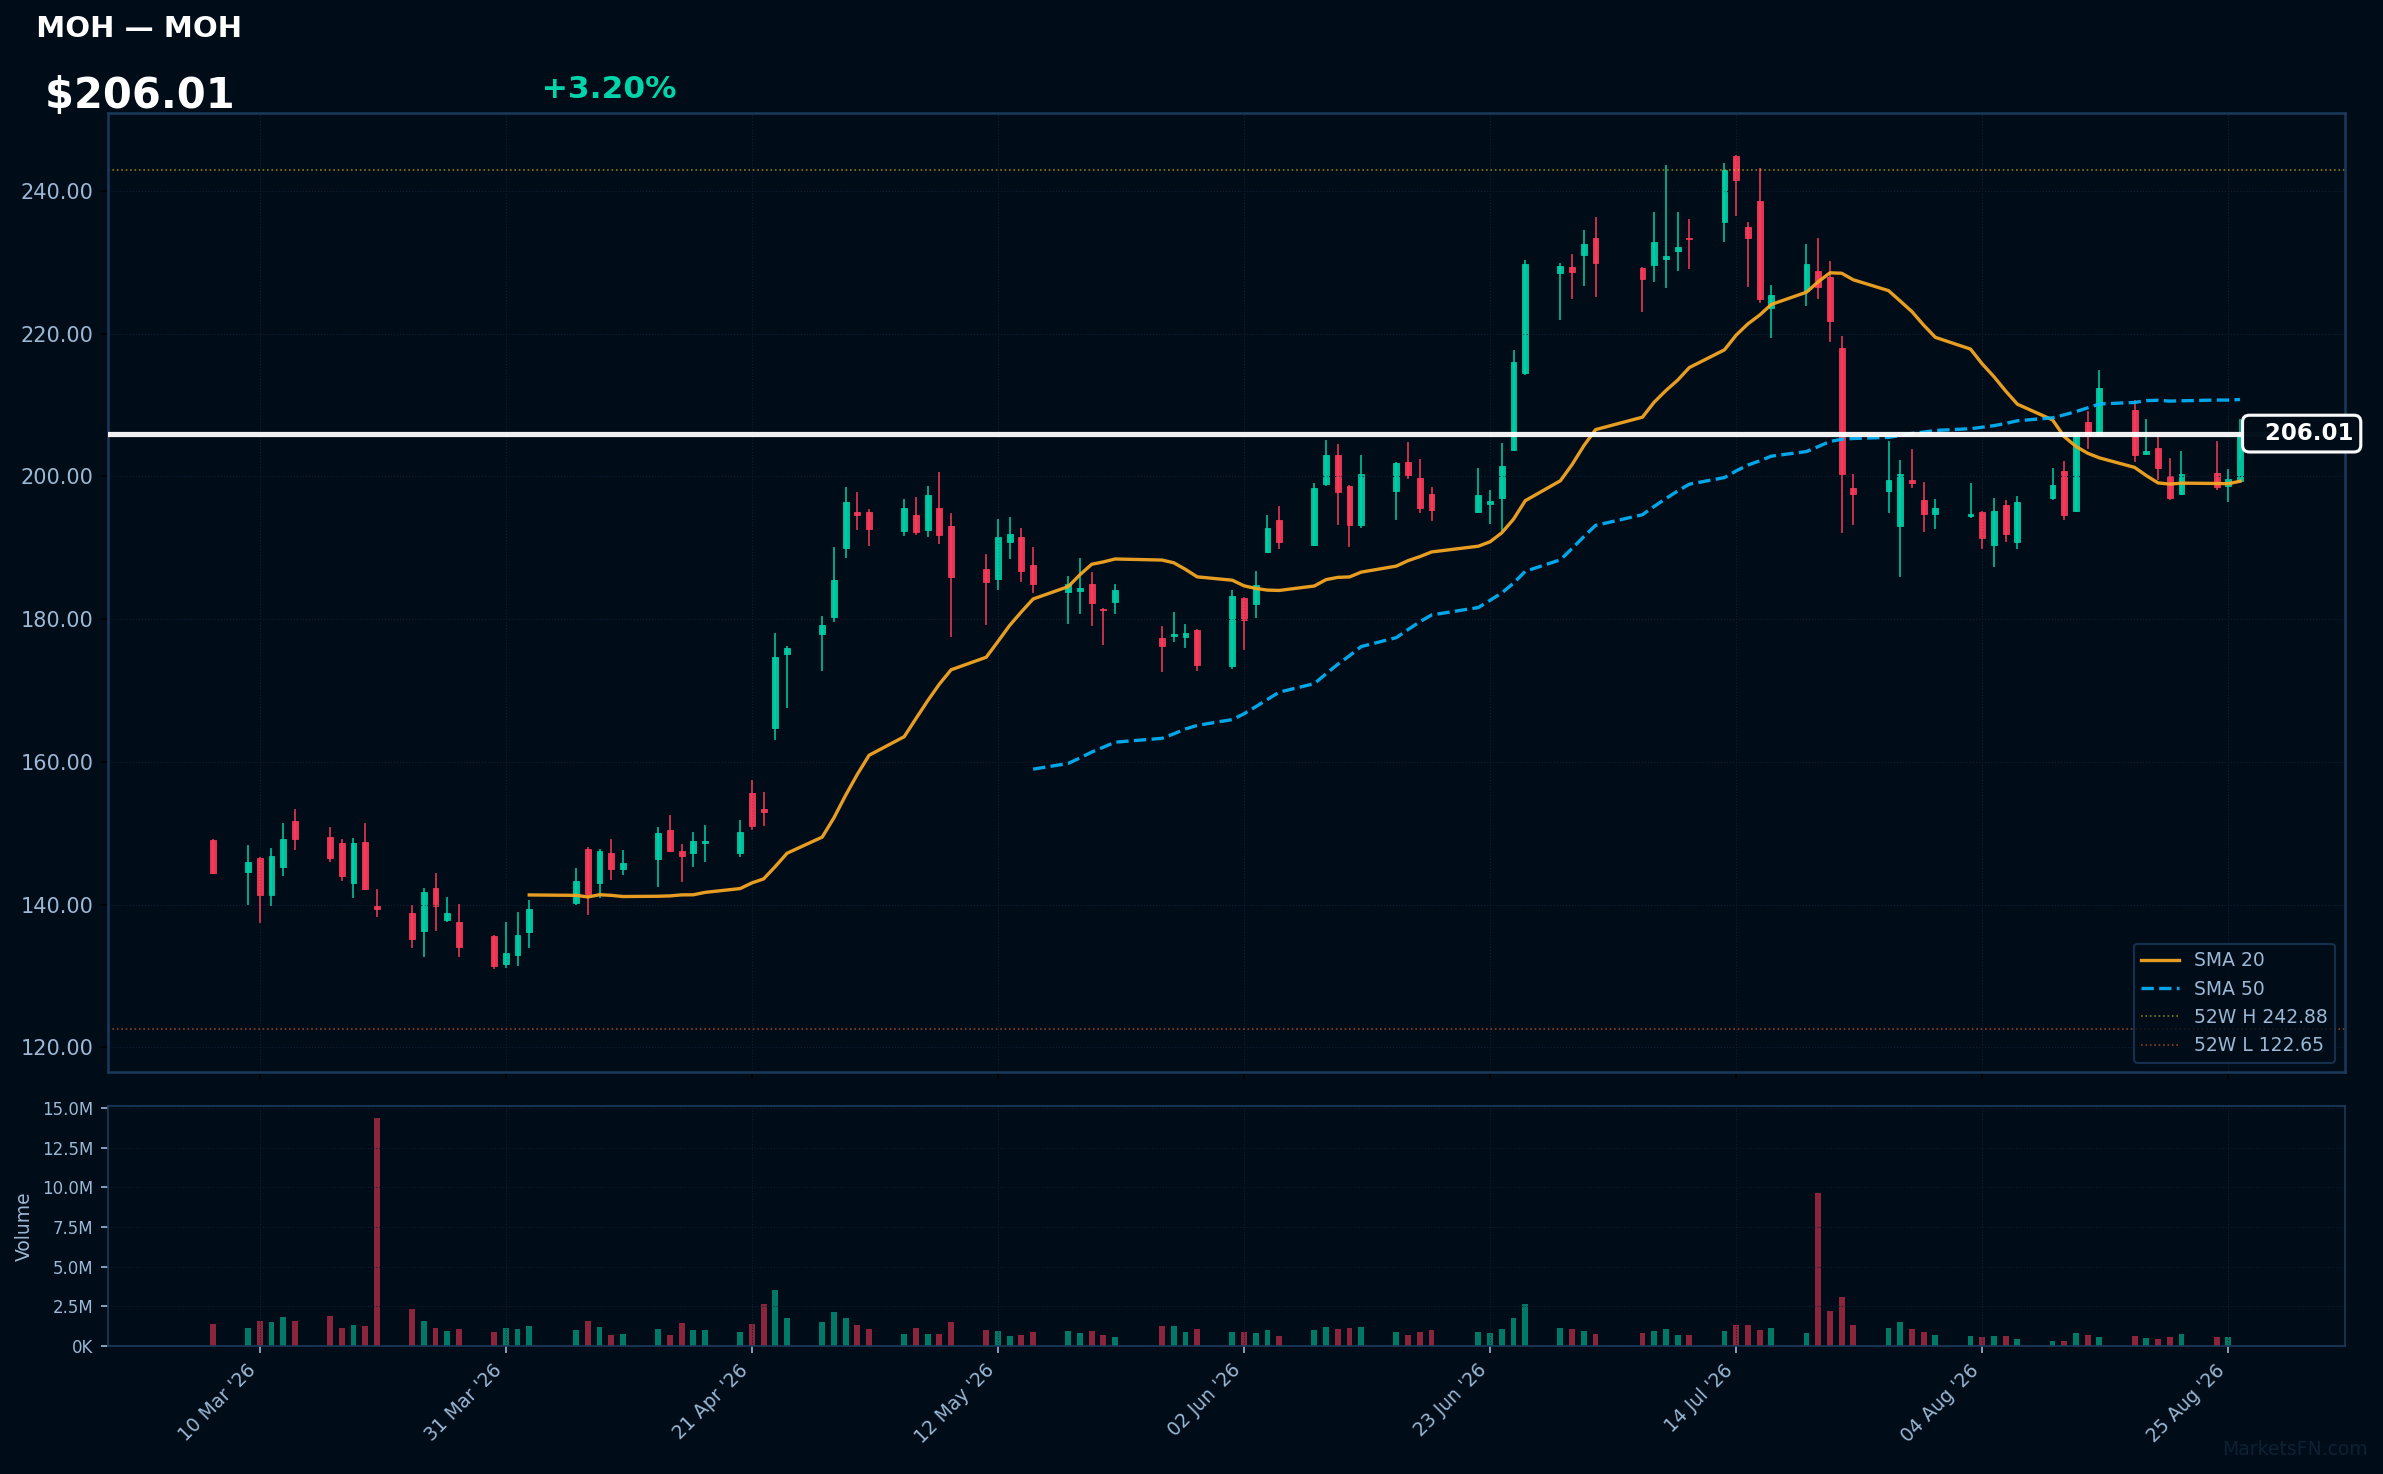Click the 240.00 price axis label
Screen dimensions: 2383x1474
coord(57,191)
